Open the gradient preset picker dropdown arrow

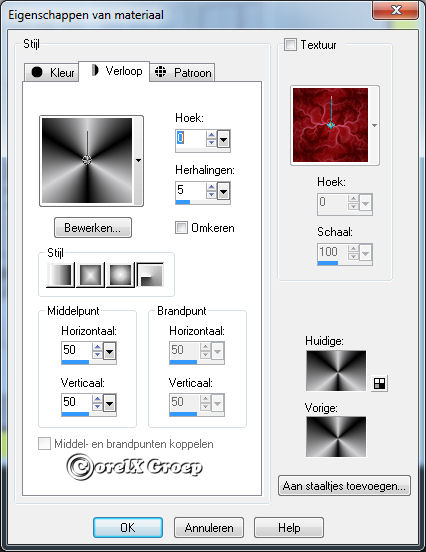pos(138,161)
